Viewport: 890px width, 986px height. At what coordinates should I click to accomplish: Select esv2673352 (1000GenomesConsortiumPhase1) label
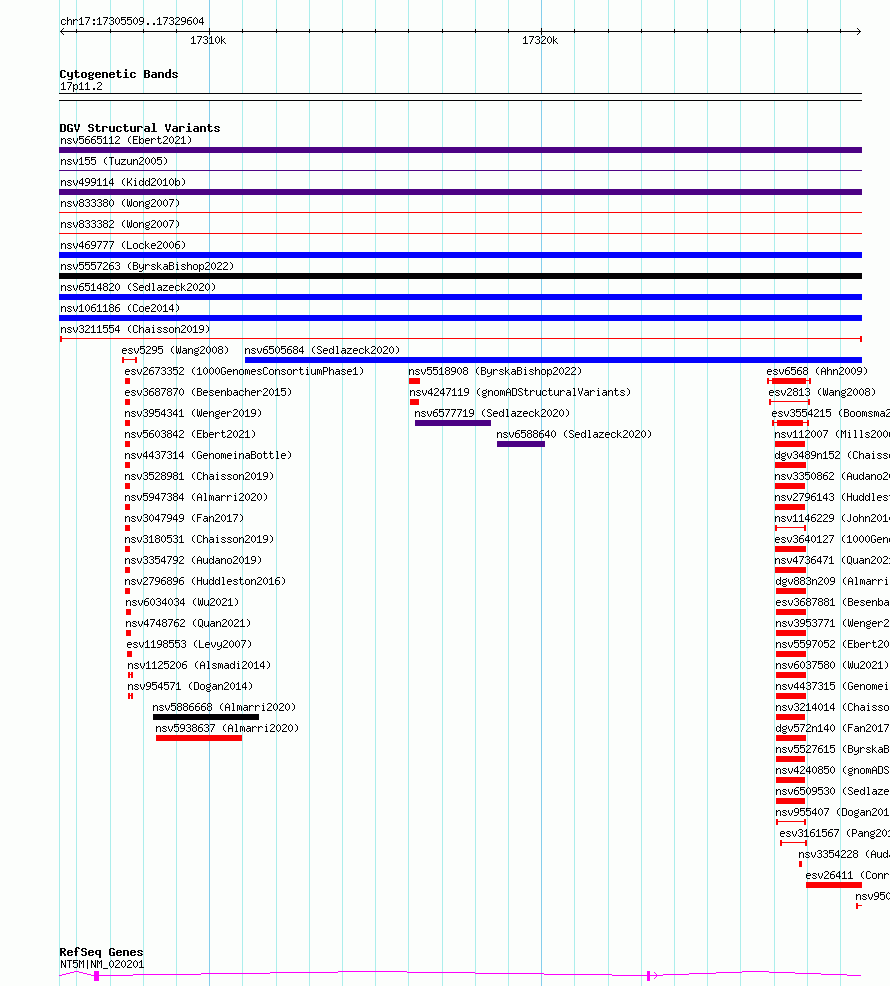(244, 371)
